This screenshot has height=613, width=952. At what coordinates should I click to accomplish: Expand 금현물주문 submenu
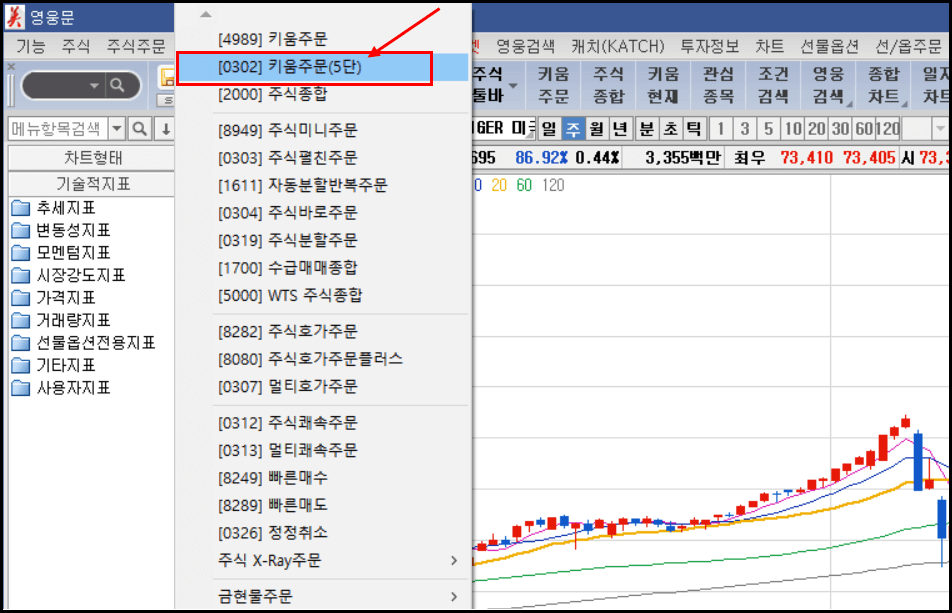tap(323, 596)
